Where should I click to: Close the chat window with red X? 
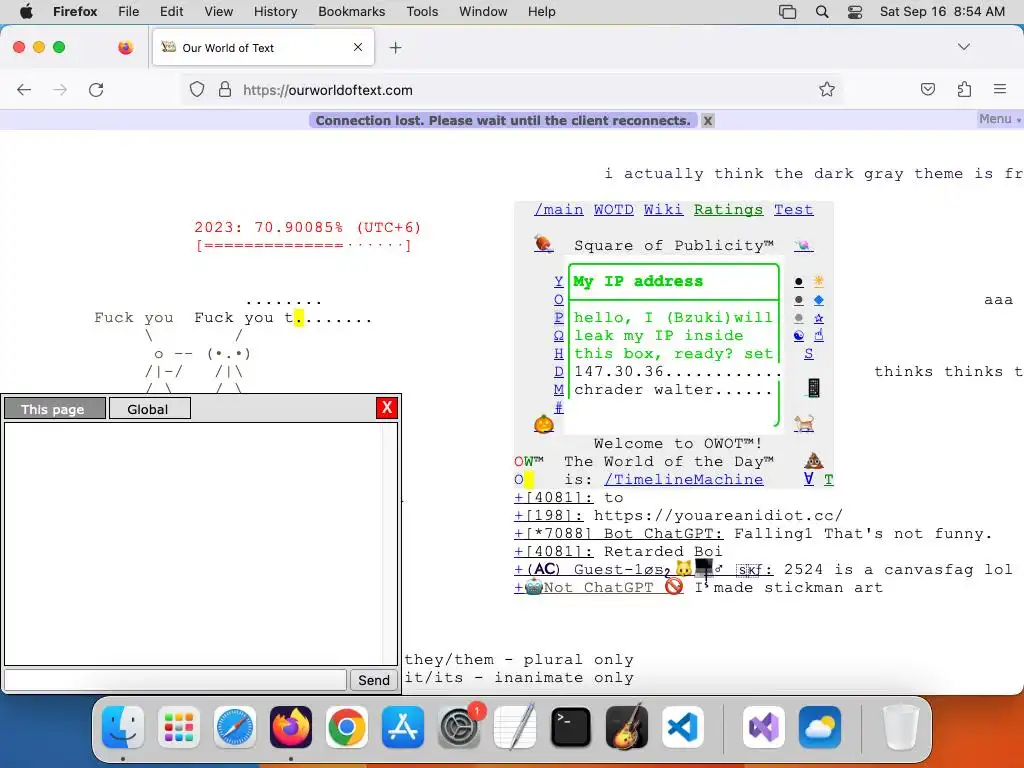pos(387,408)
